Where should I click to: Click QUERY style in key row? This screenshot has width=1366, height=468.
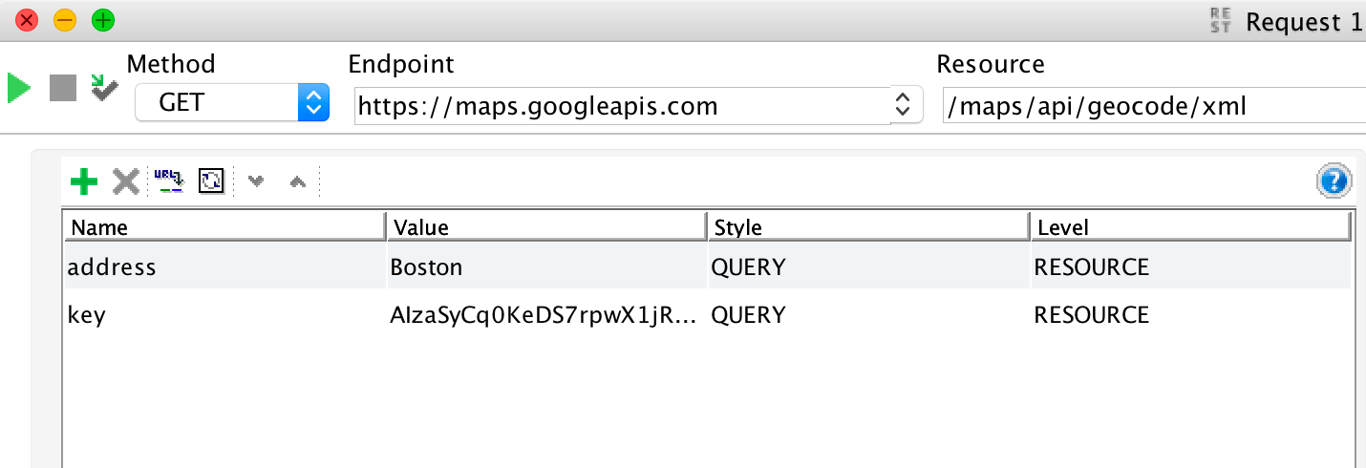coord(869,315)
